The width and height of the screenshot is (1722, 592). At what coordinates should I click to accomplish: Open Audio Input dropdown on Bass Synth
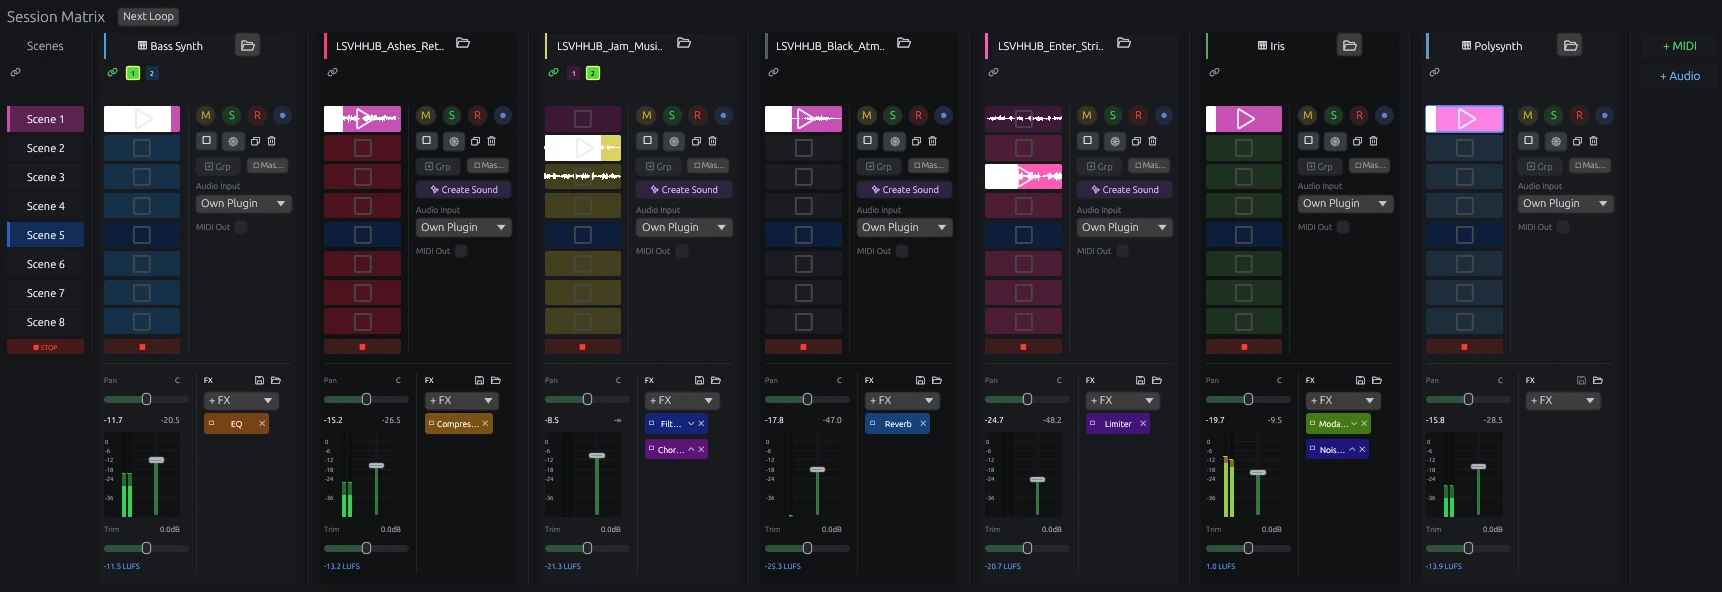244,203
